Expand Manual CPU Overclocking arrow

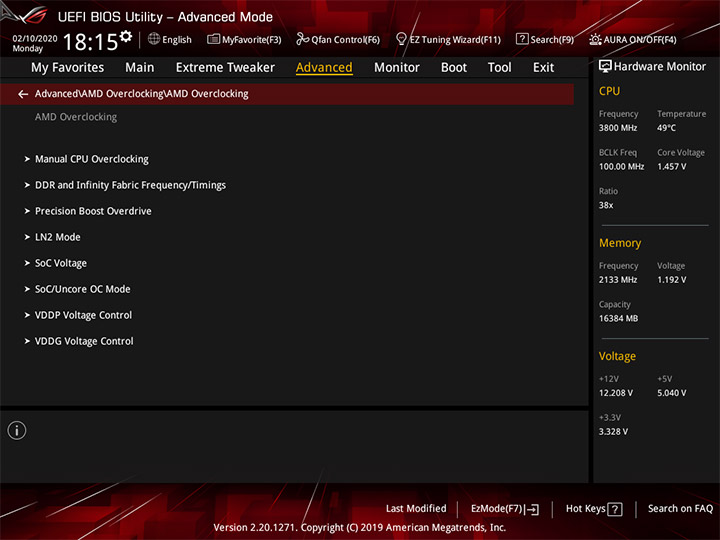[27, 159]
